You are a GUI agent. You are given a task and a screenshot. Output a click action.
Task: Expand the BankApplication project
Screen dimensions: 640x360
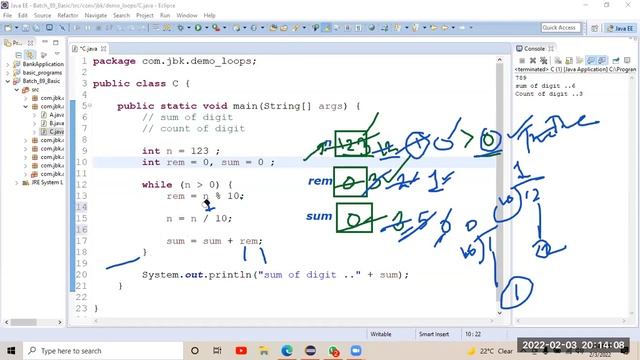(8, 64)
